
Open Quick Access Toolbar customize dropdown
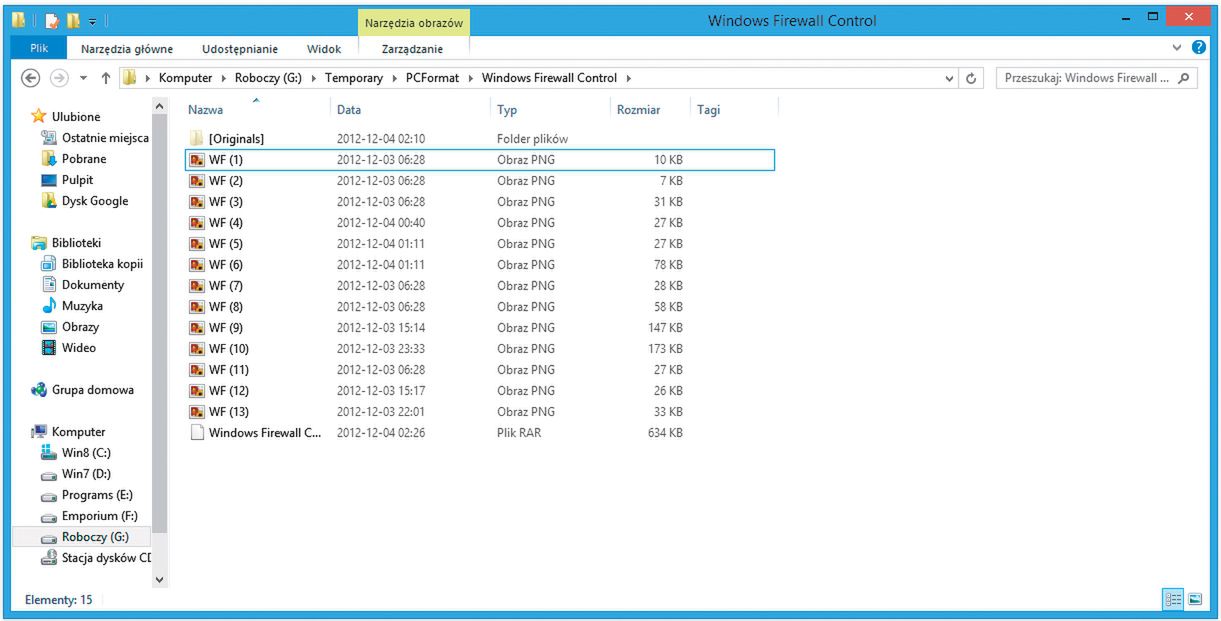tap(92, 20)
